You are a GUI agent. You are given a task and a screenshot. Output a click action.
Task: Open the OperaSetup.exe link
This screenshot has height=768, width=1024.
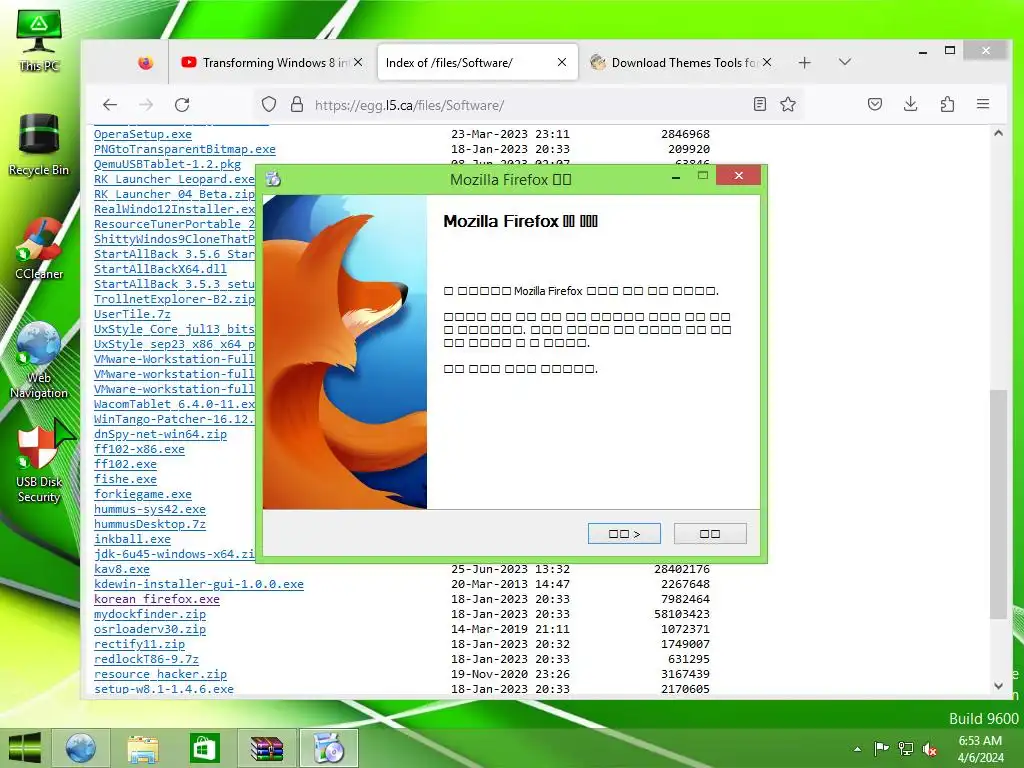[142, 134]
